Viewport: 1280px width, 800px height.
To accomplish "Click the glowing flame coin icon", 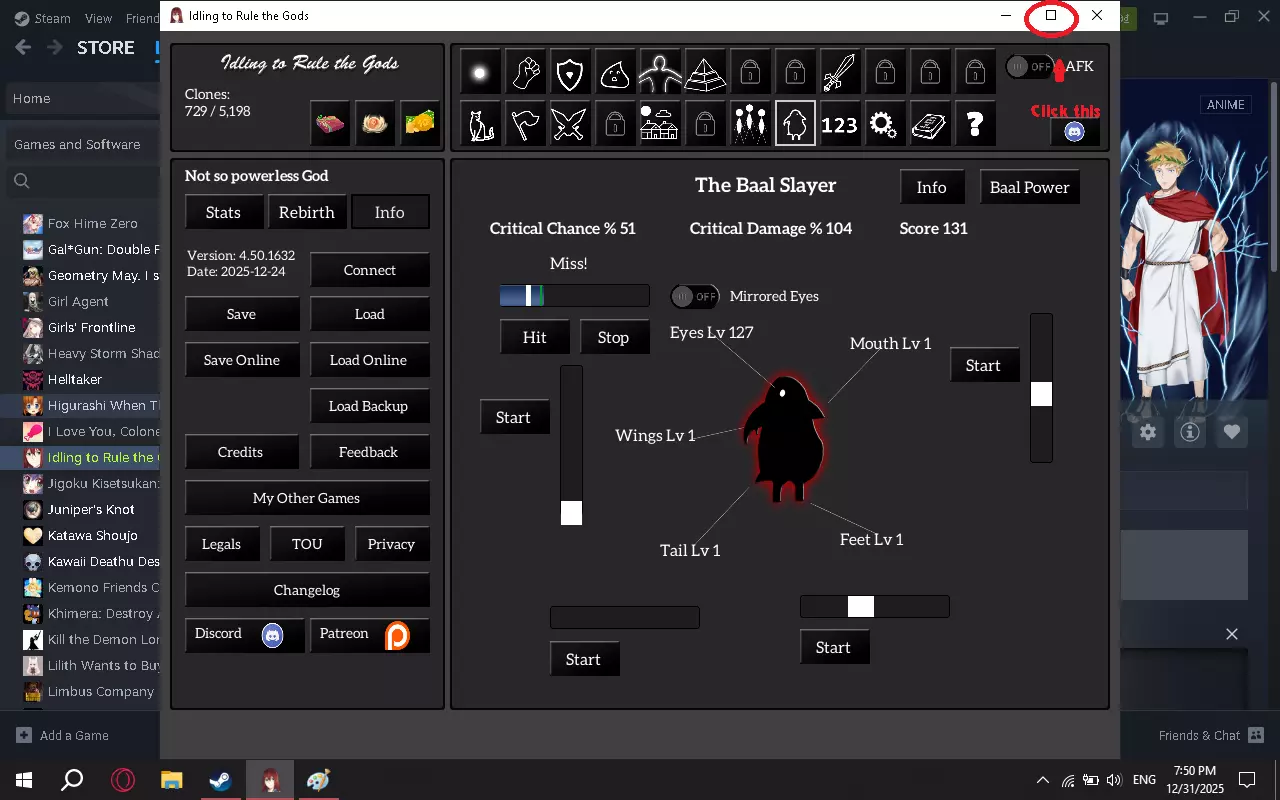I will (376, 123).
